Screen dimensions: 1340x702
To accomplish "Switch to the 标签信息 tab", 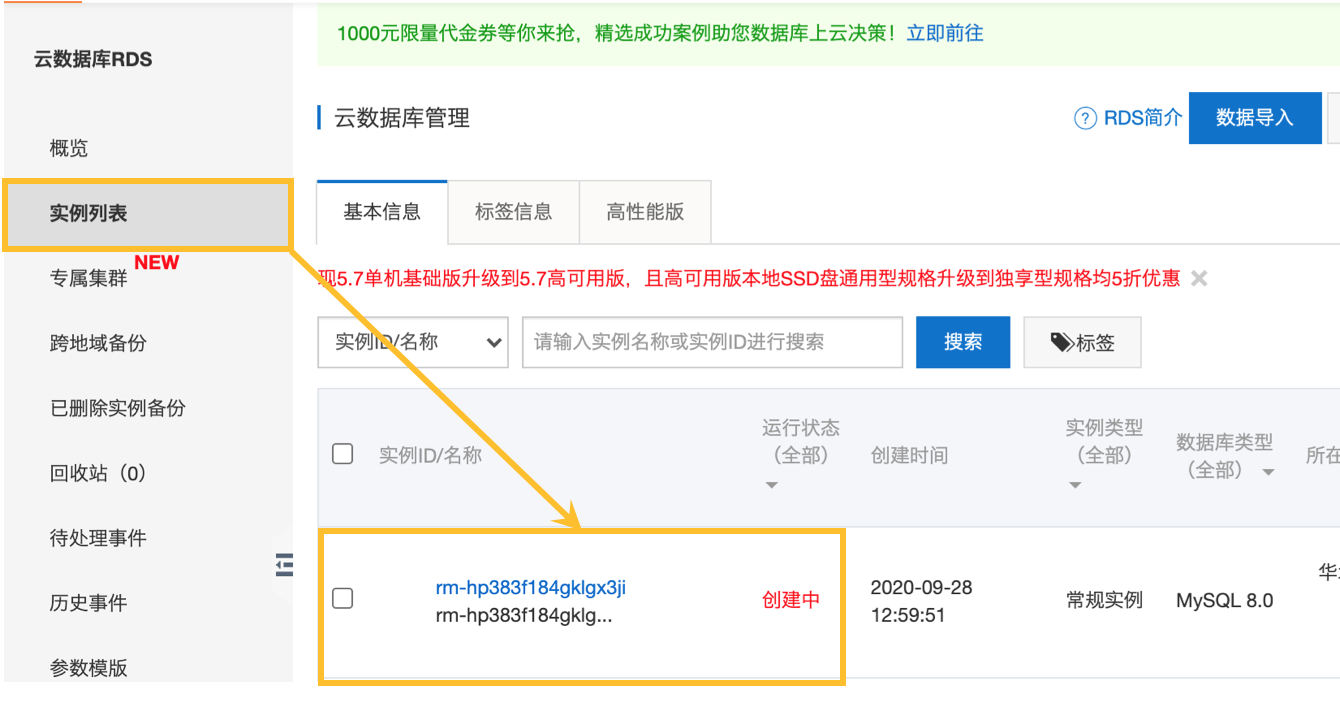I will pyautogui.click(x=513, y=211).
